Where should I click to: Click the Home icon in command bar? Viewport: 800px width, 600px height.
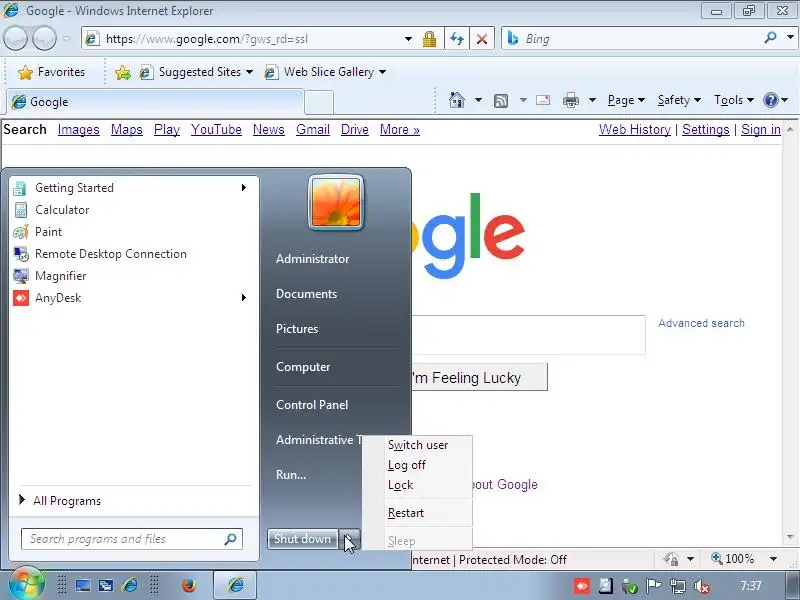click(457, 100)
